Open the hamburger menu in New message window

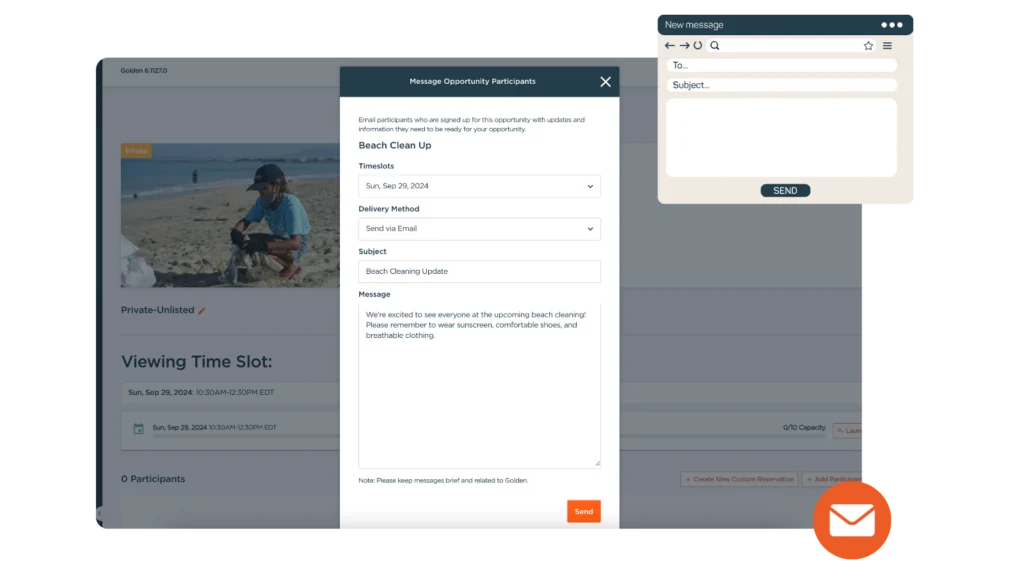(x=887, y=46)
